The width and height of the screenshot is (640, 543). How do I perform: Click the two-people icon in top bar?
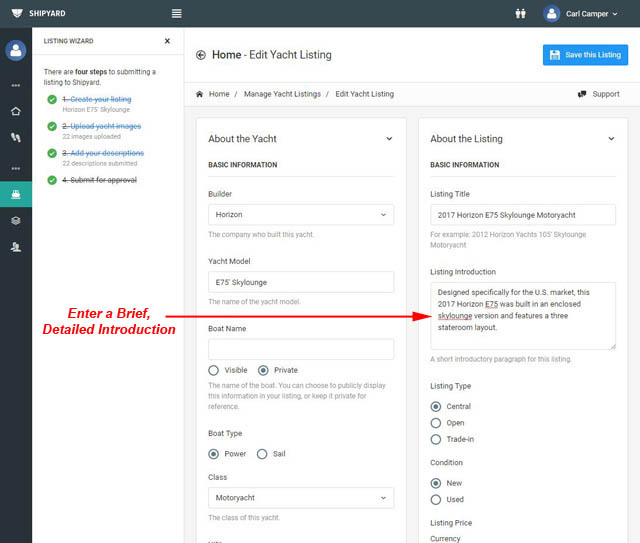pyautogui.click(x=520, y=14)
